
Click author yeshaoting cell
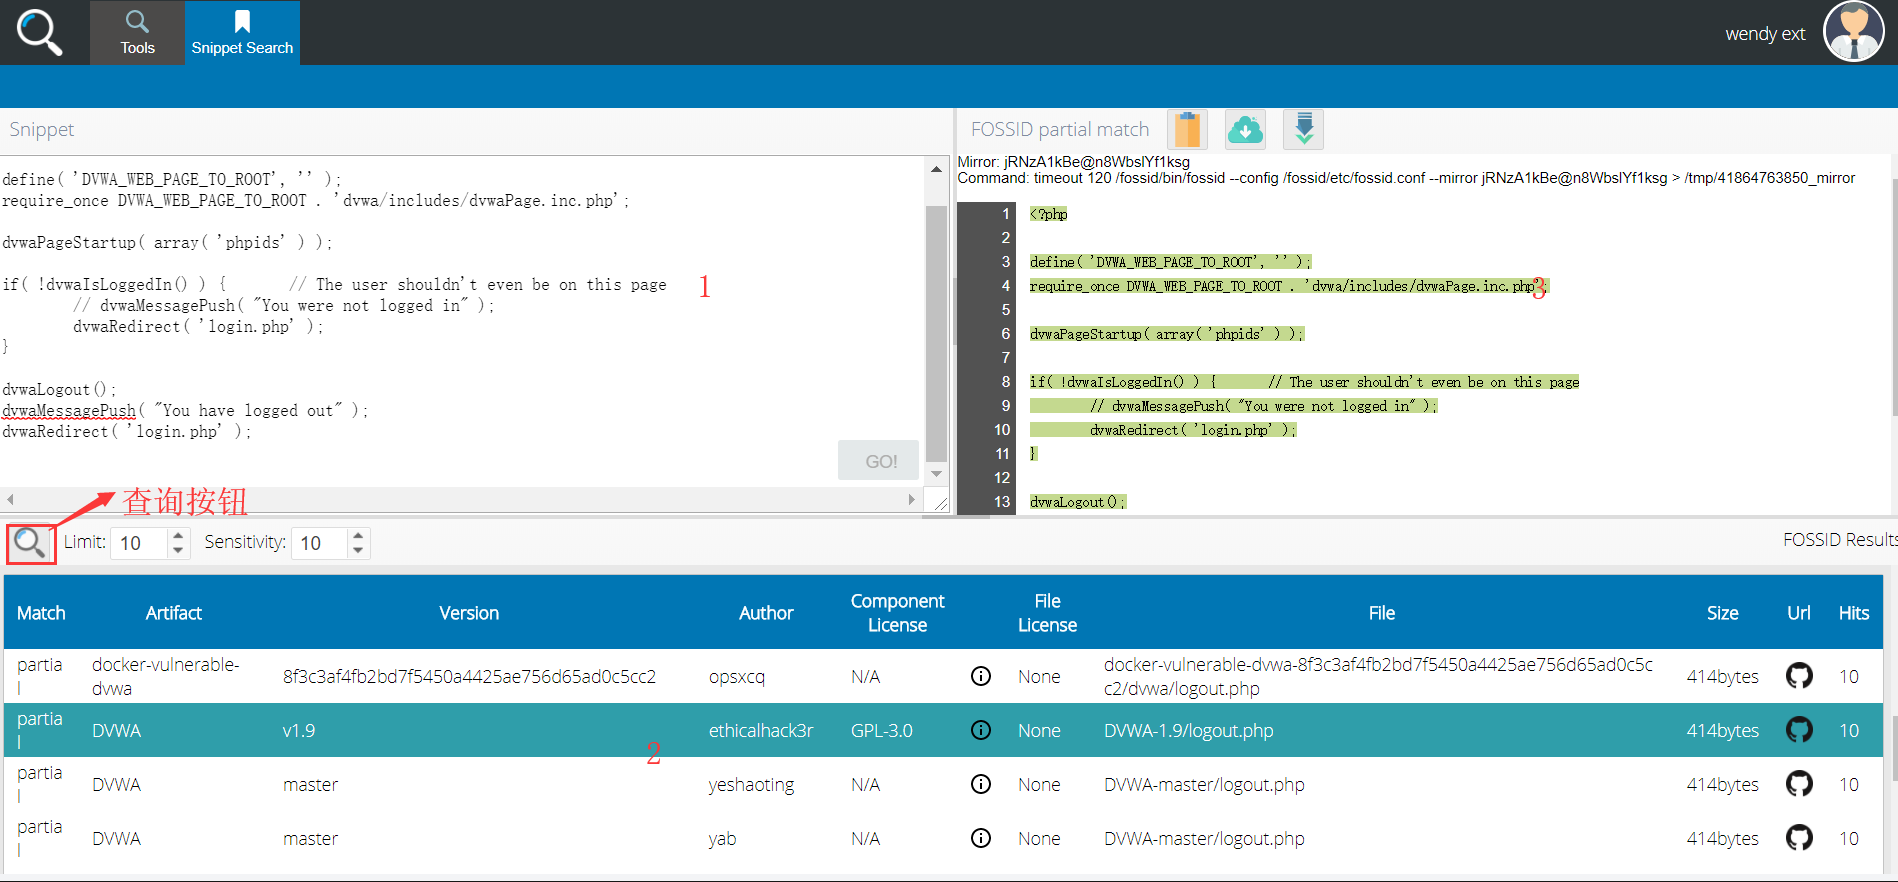tap(751, 784)
